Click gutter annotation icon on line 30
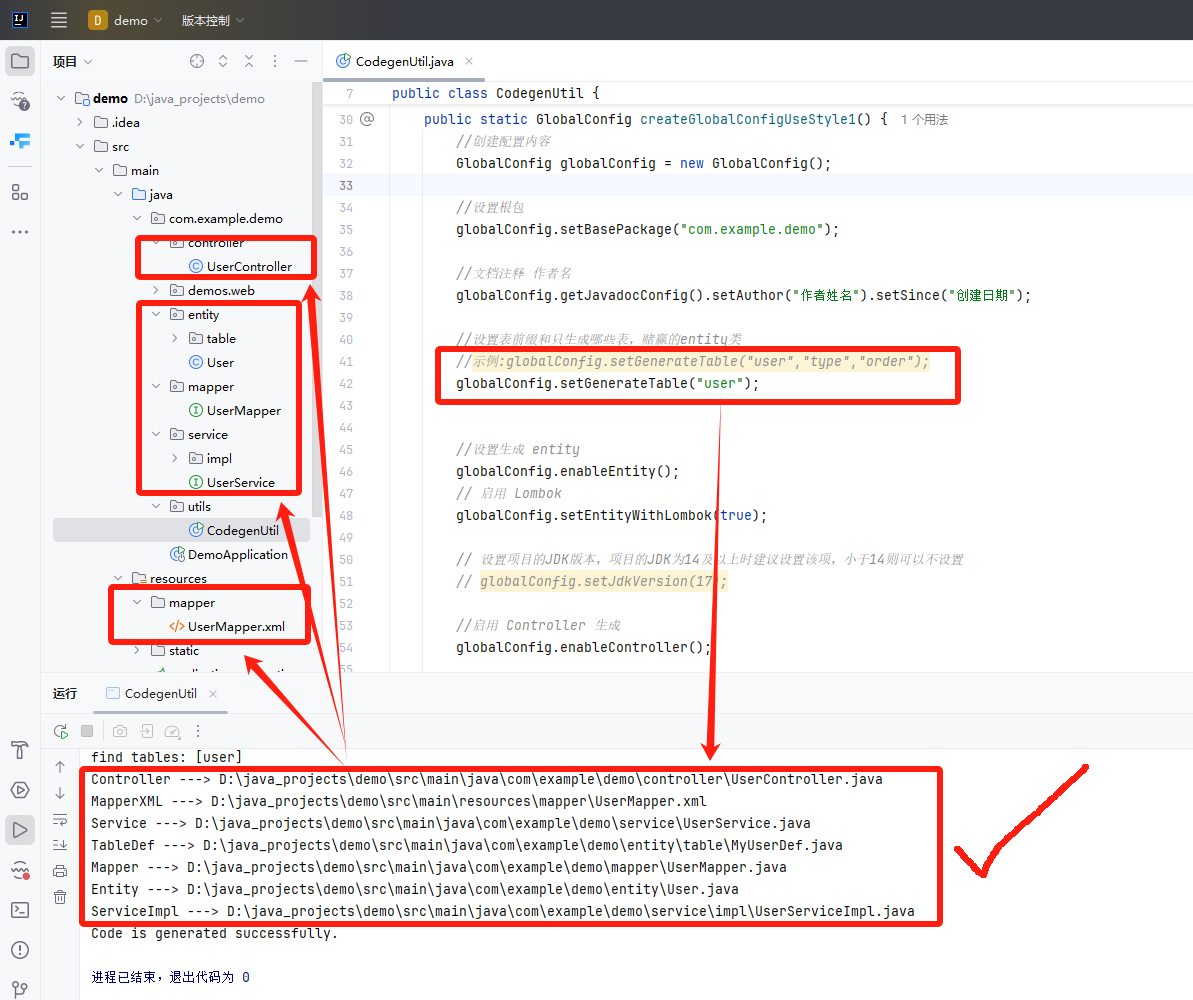Image resolution: width=1193 pixels, height=1000 pixels. (x=367, y=119)
